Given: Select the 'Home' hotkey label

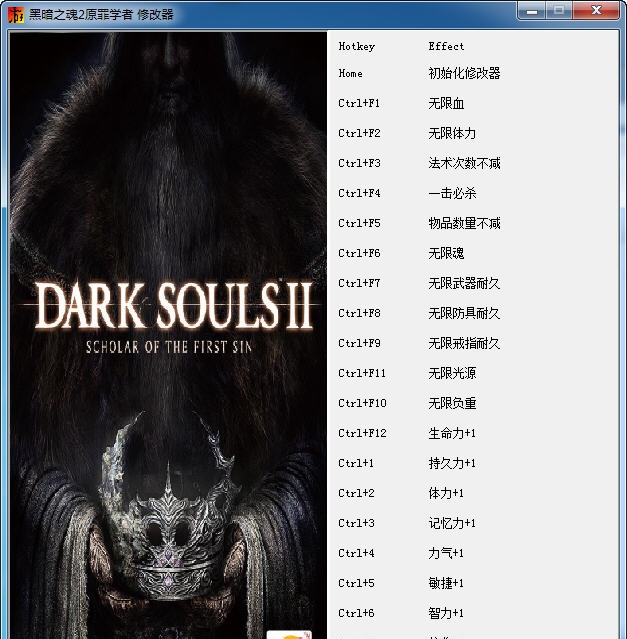Looking at the screenshot, I should [x=350, y=73].
